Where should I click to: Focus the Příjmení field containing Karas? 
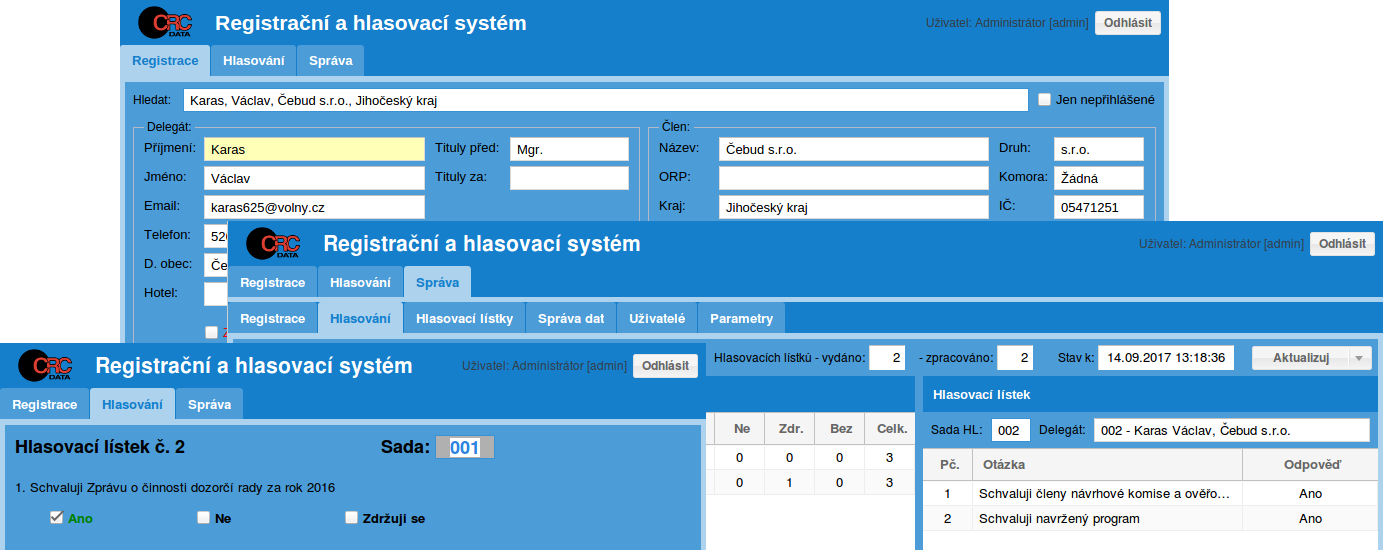click(314, 149)
